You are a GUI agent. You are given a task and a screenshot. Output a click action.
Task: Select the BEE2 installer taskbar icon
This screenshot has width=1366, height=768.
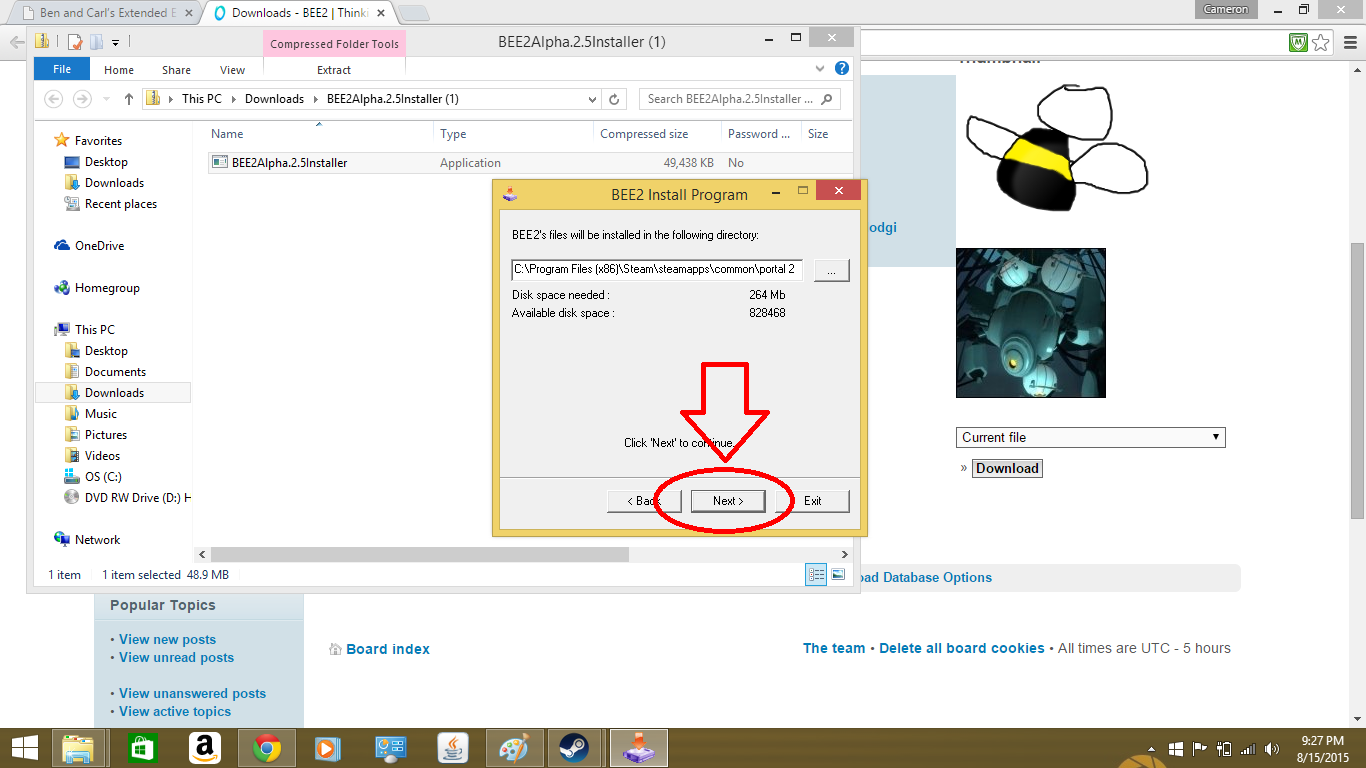(638, 748)
